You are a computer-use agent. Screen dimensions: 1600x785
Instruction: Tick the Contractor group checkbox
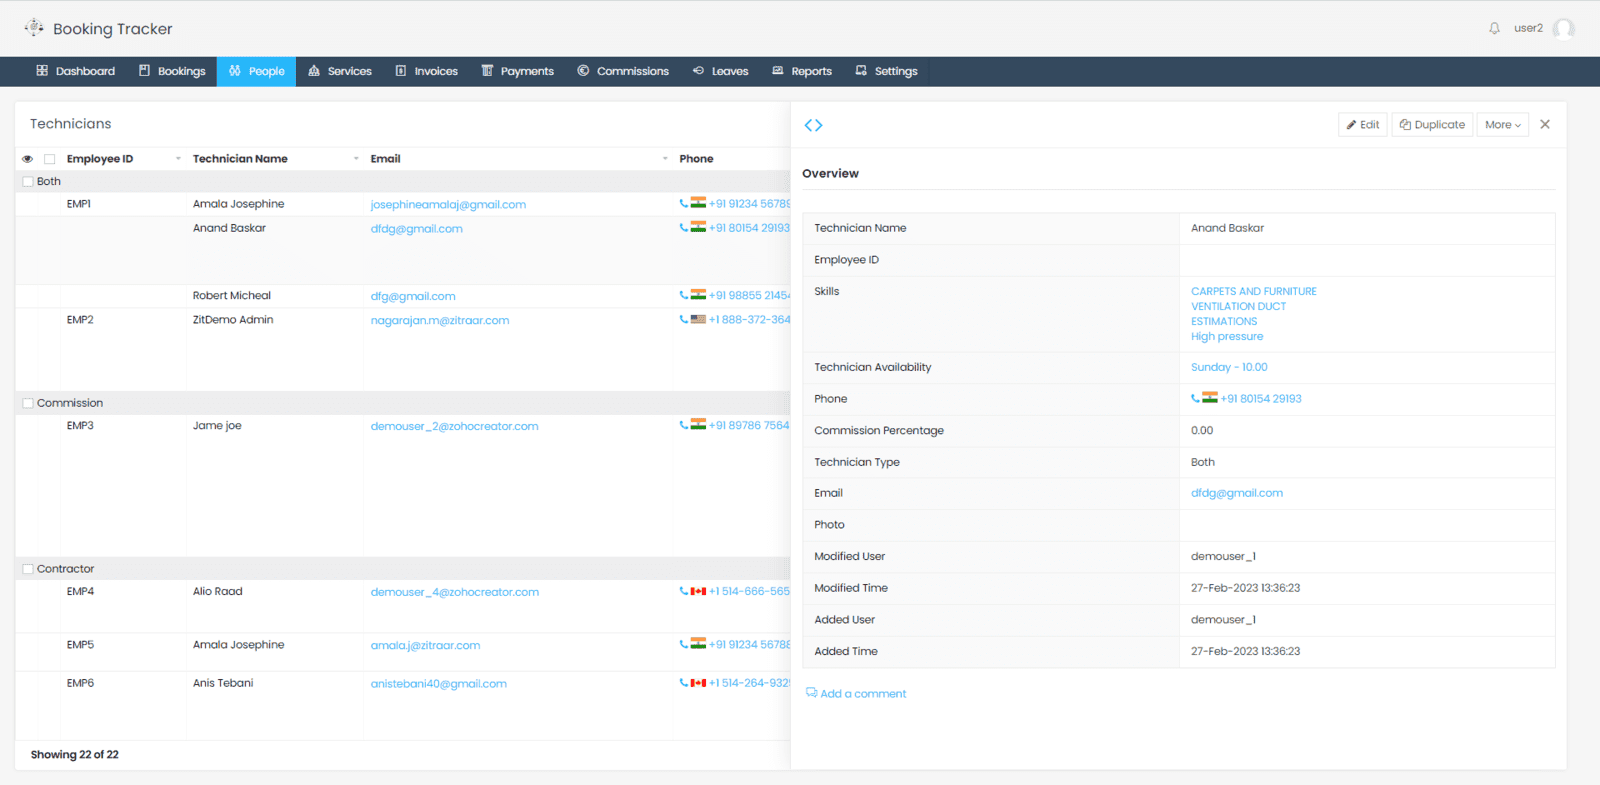(x=28, y=569)
